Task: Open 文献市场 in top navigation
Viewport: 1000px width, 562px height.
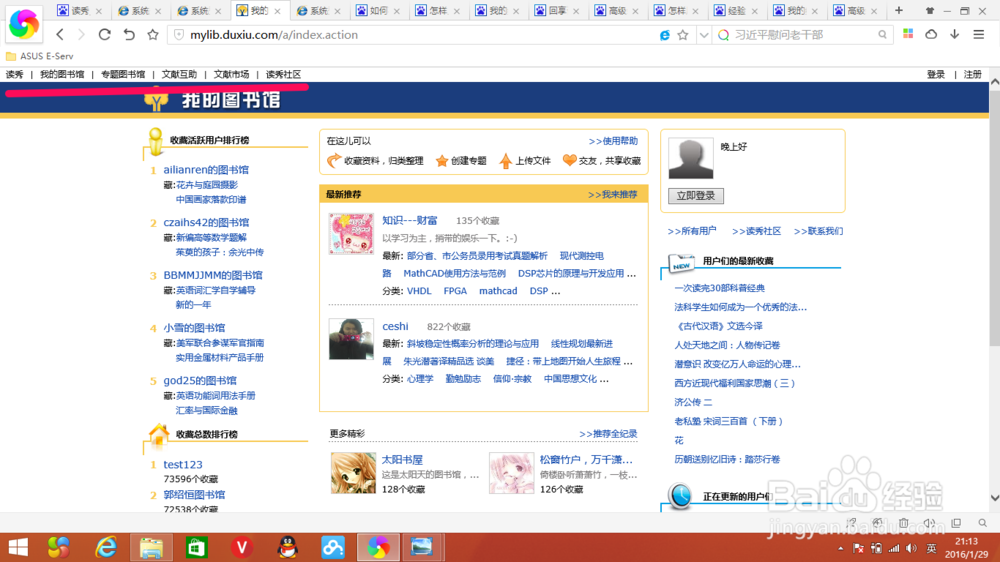Action: 232,75
